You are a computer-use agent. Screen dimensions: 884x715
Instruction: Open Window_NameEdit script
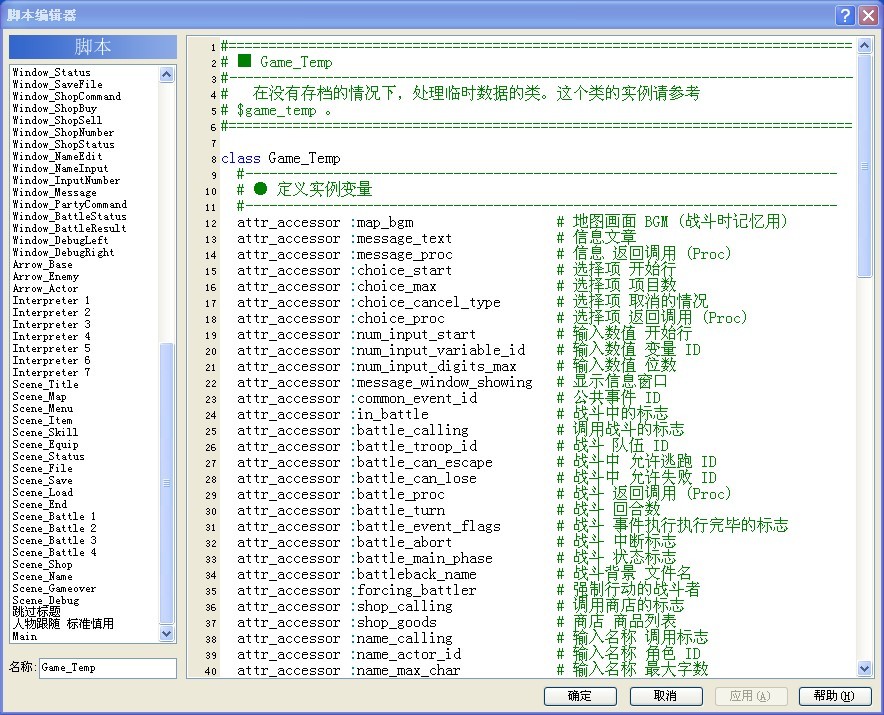pos(58,156)
